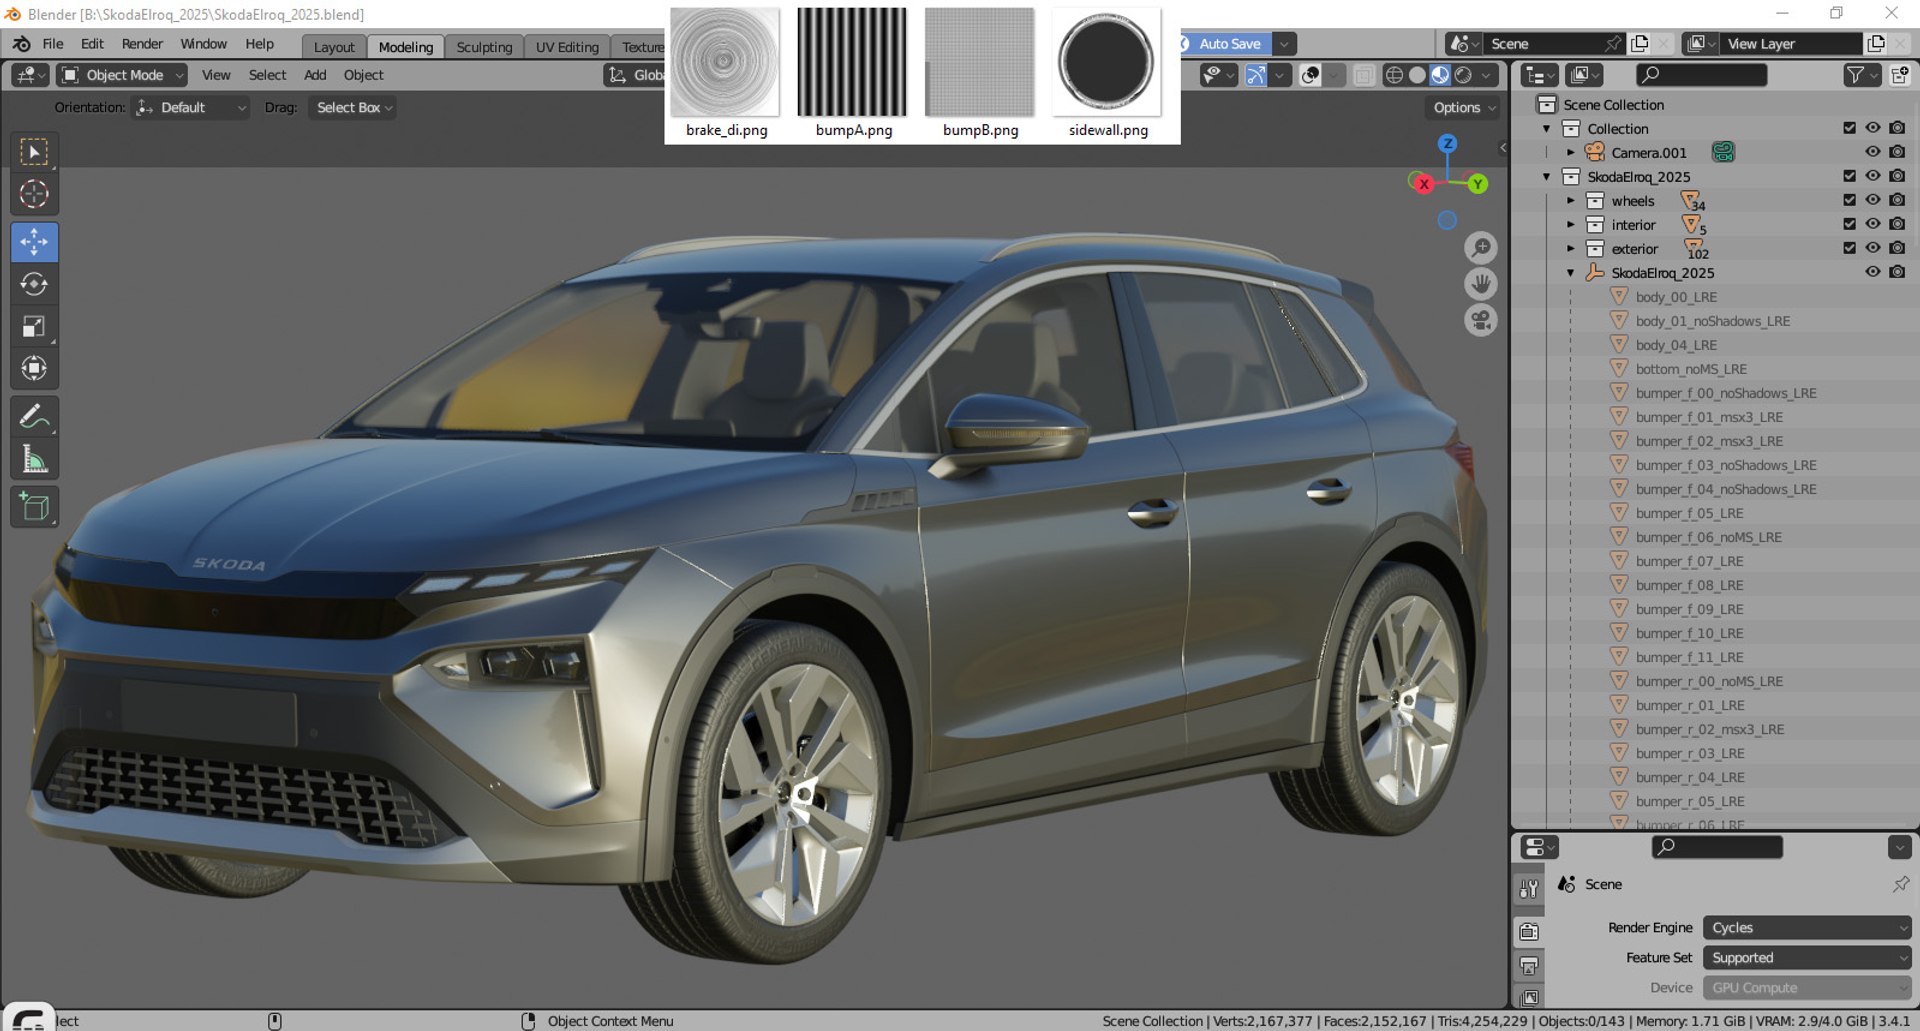The image size is (1920, 1031).
Task: Uncheck the exterior collection checkbox
Action: point(1849,248)
